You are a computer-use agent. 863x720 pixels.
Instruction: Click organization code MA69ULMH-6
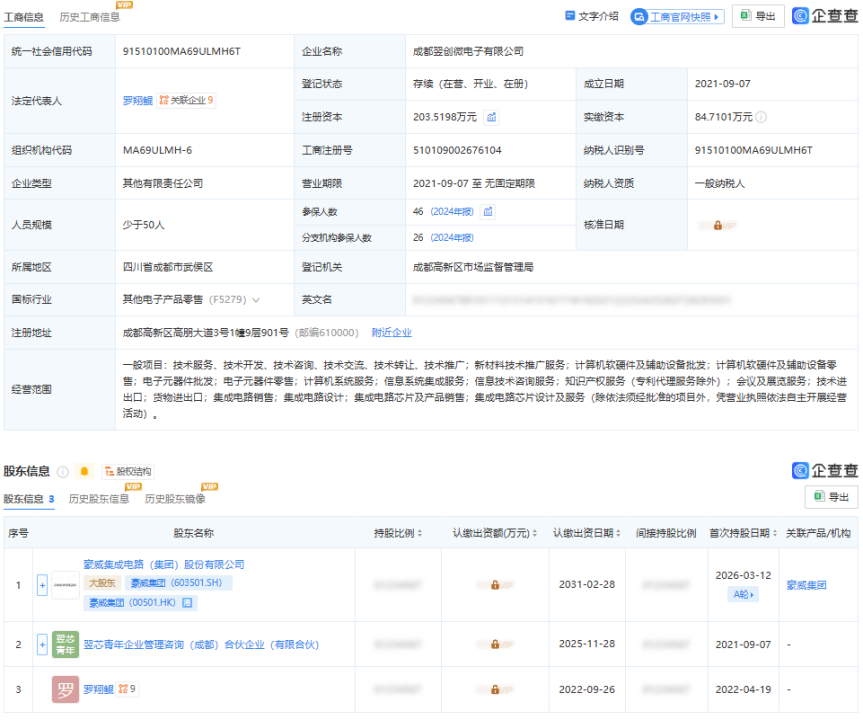pyautogui.click(x=157, y=150)
